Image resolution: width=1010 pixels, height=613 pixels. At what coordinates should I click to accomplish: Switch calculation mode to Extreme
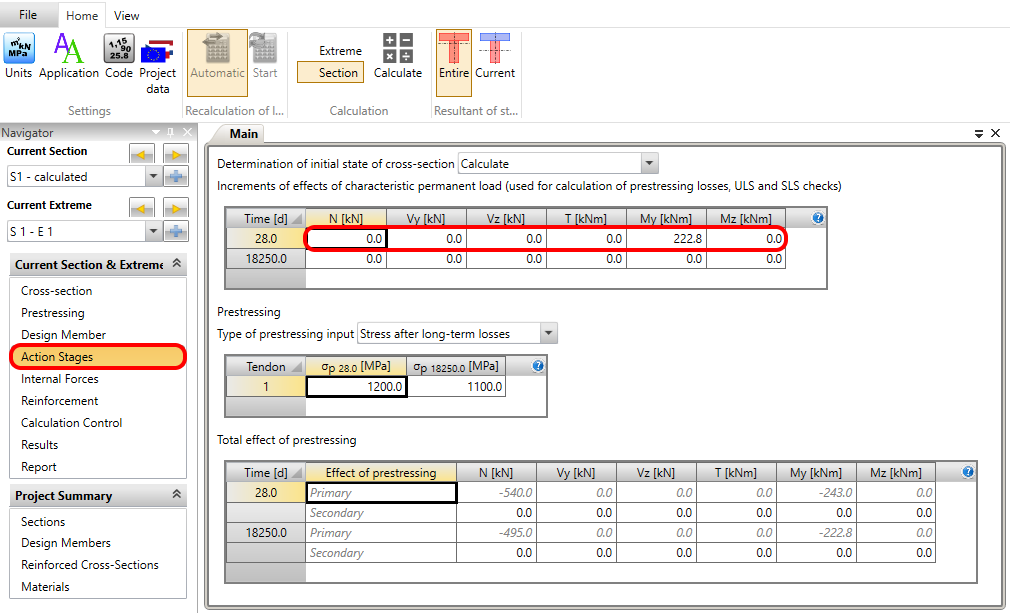[x=340, y=51]
